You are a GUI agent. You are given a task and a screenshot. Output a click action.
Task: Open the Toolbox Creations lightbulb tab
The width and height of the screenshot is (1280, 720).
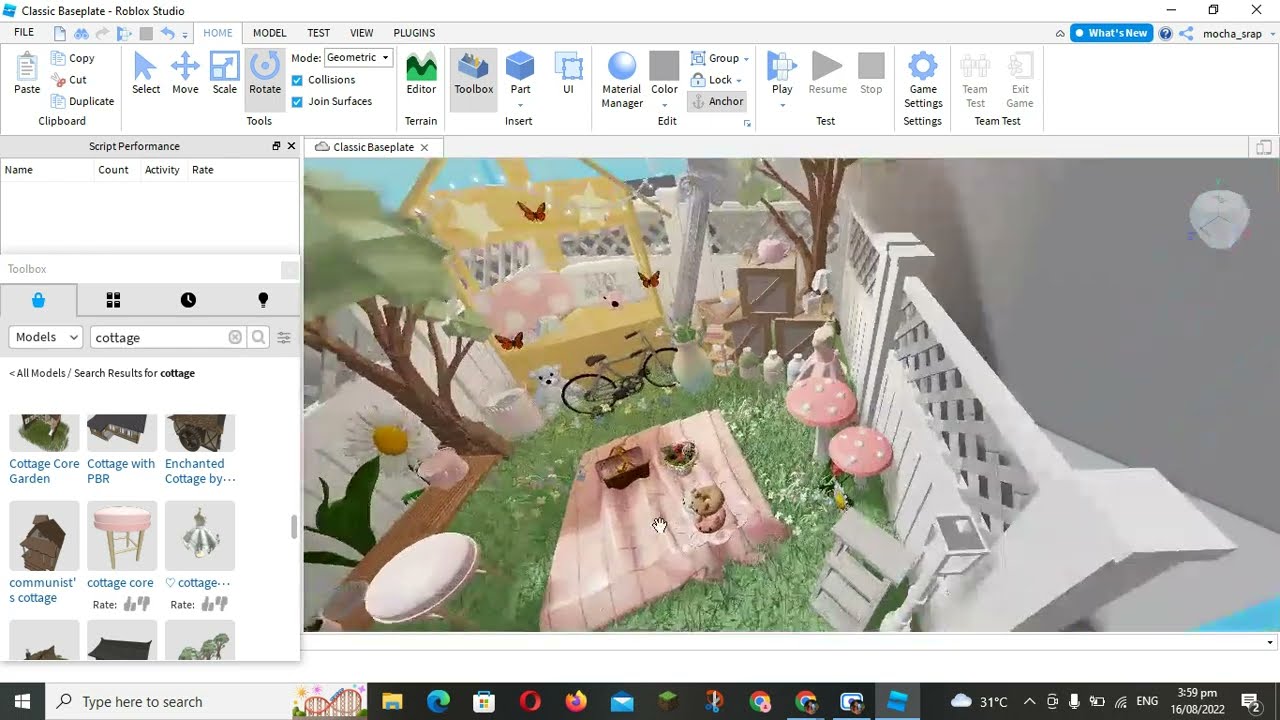pos(263,300)
